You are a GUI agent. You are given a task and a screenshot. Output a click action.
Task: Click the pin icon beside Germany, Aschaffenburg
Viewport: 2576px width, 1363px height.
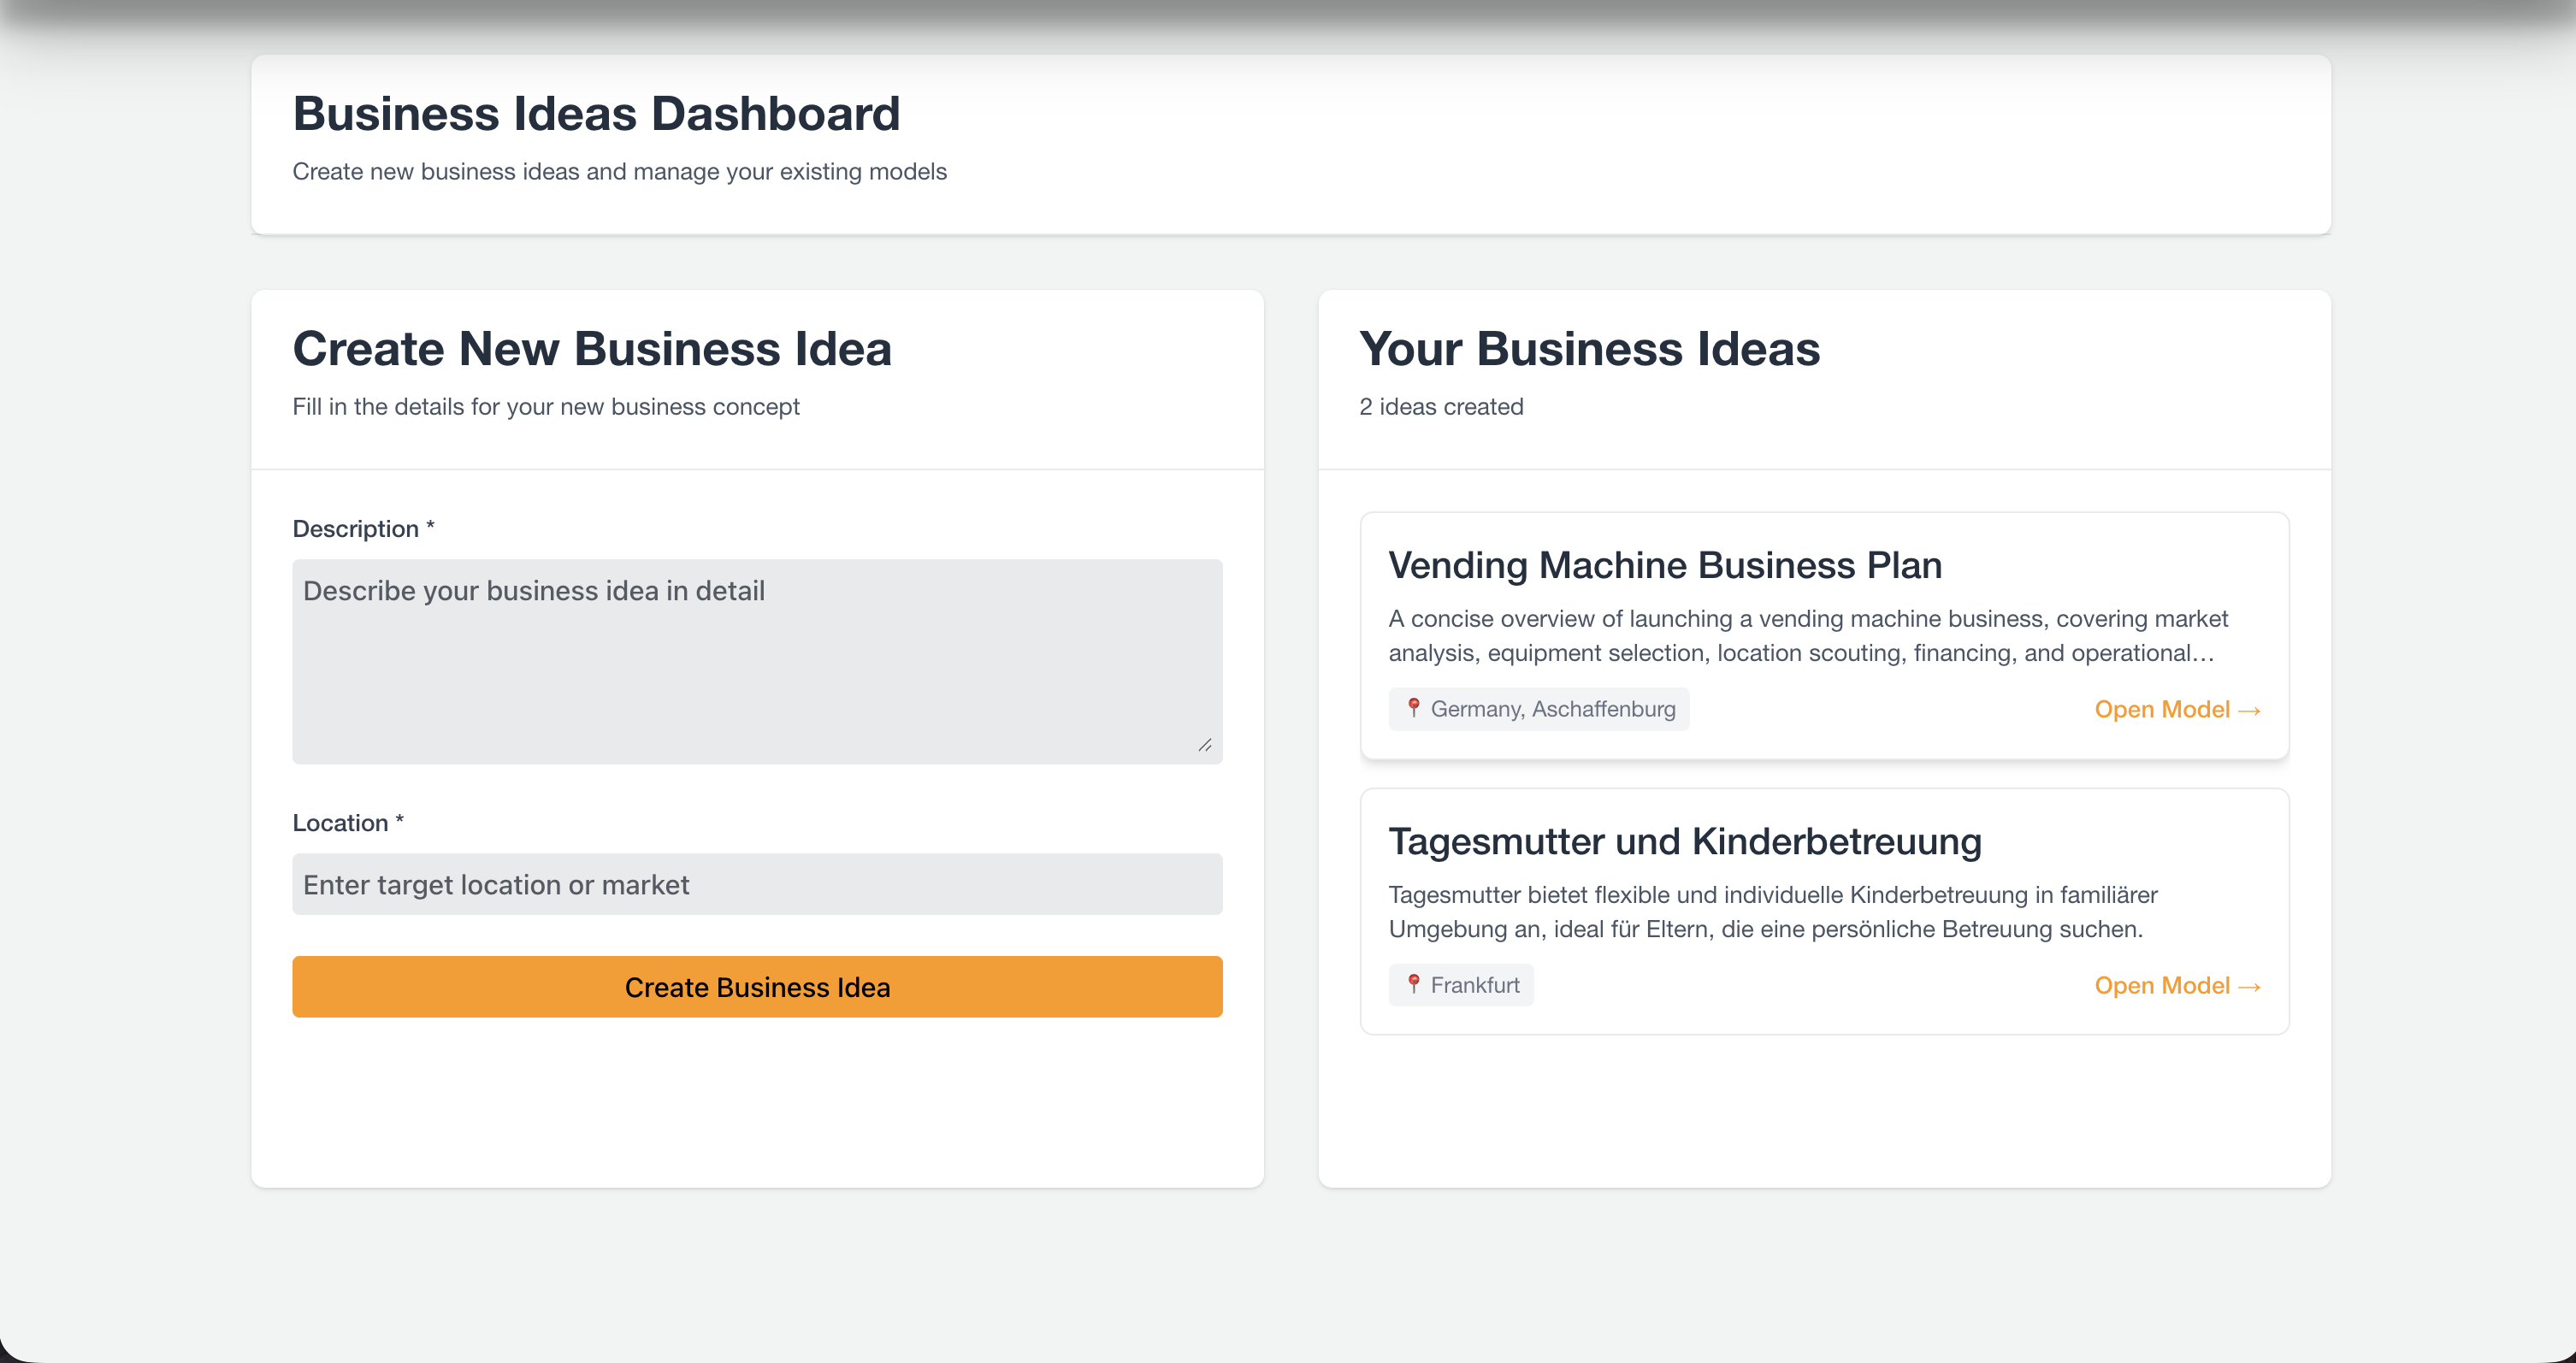(x=1413, y=708)
